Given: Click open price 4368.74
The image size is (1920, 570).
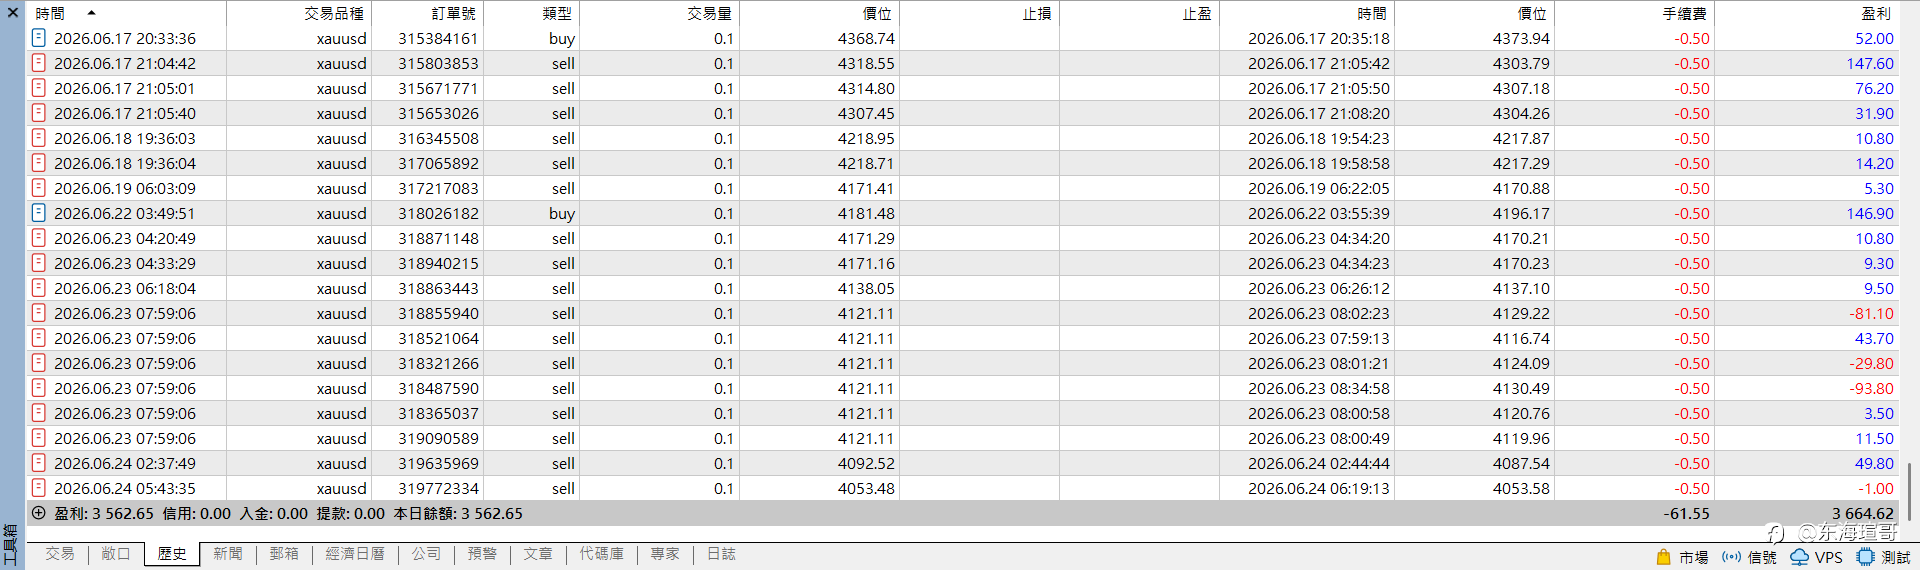Looking at the screenshot, I should click(x=866, y=38).
